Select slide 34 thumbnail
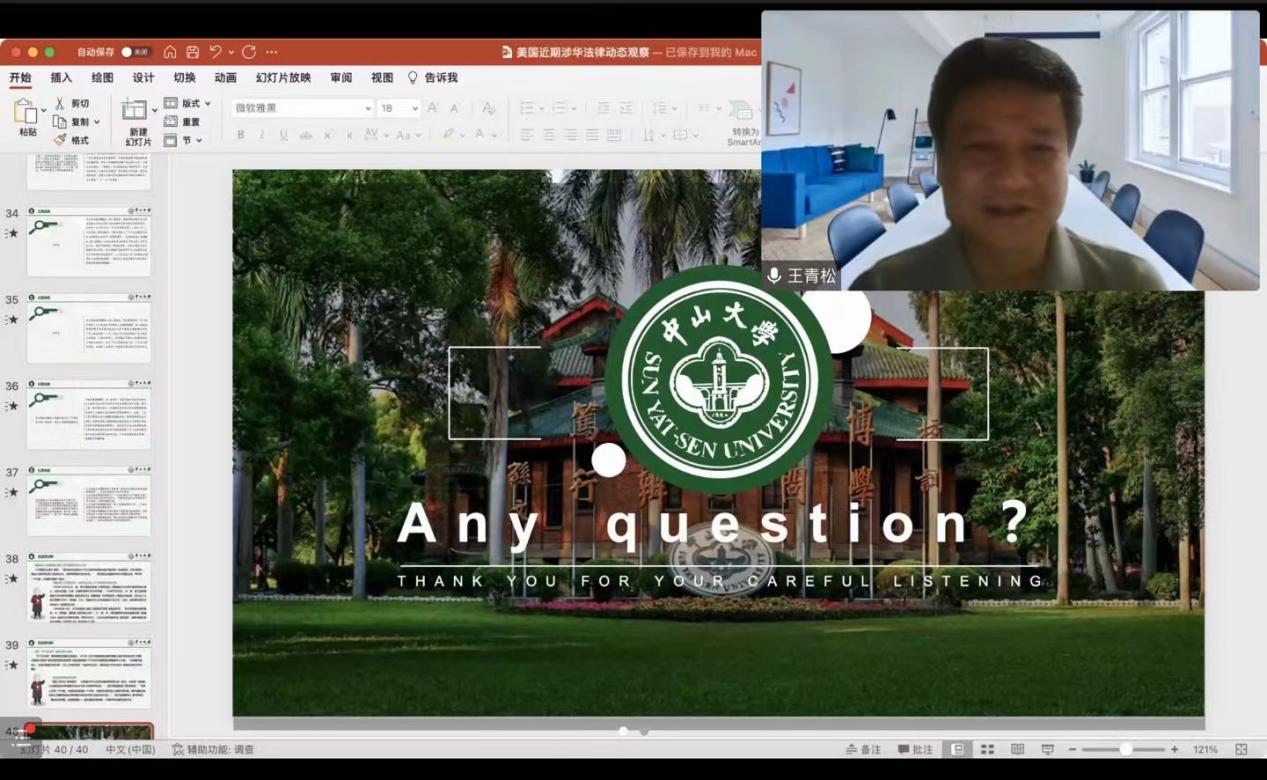The width and height of the screenshot is (1267, 780). point(89,241)
